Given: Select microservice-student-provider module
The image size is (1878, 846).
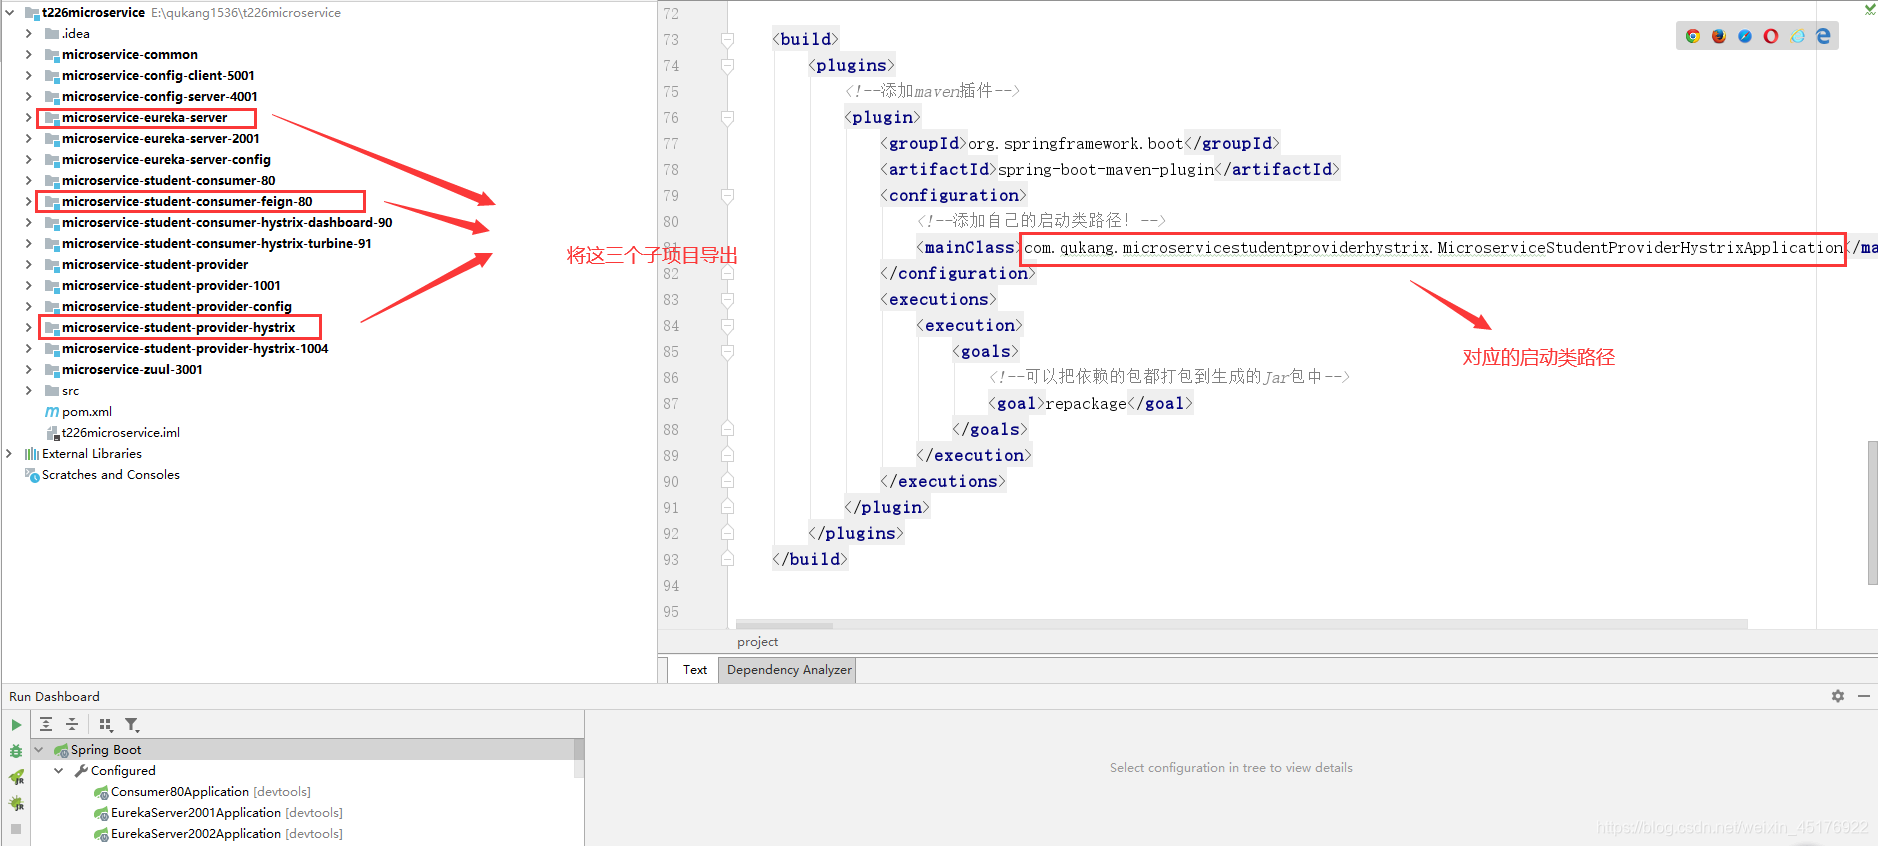Looking at the screenshot, I should [155, 265].
